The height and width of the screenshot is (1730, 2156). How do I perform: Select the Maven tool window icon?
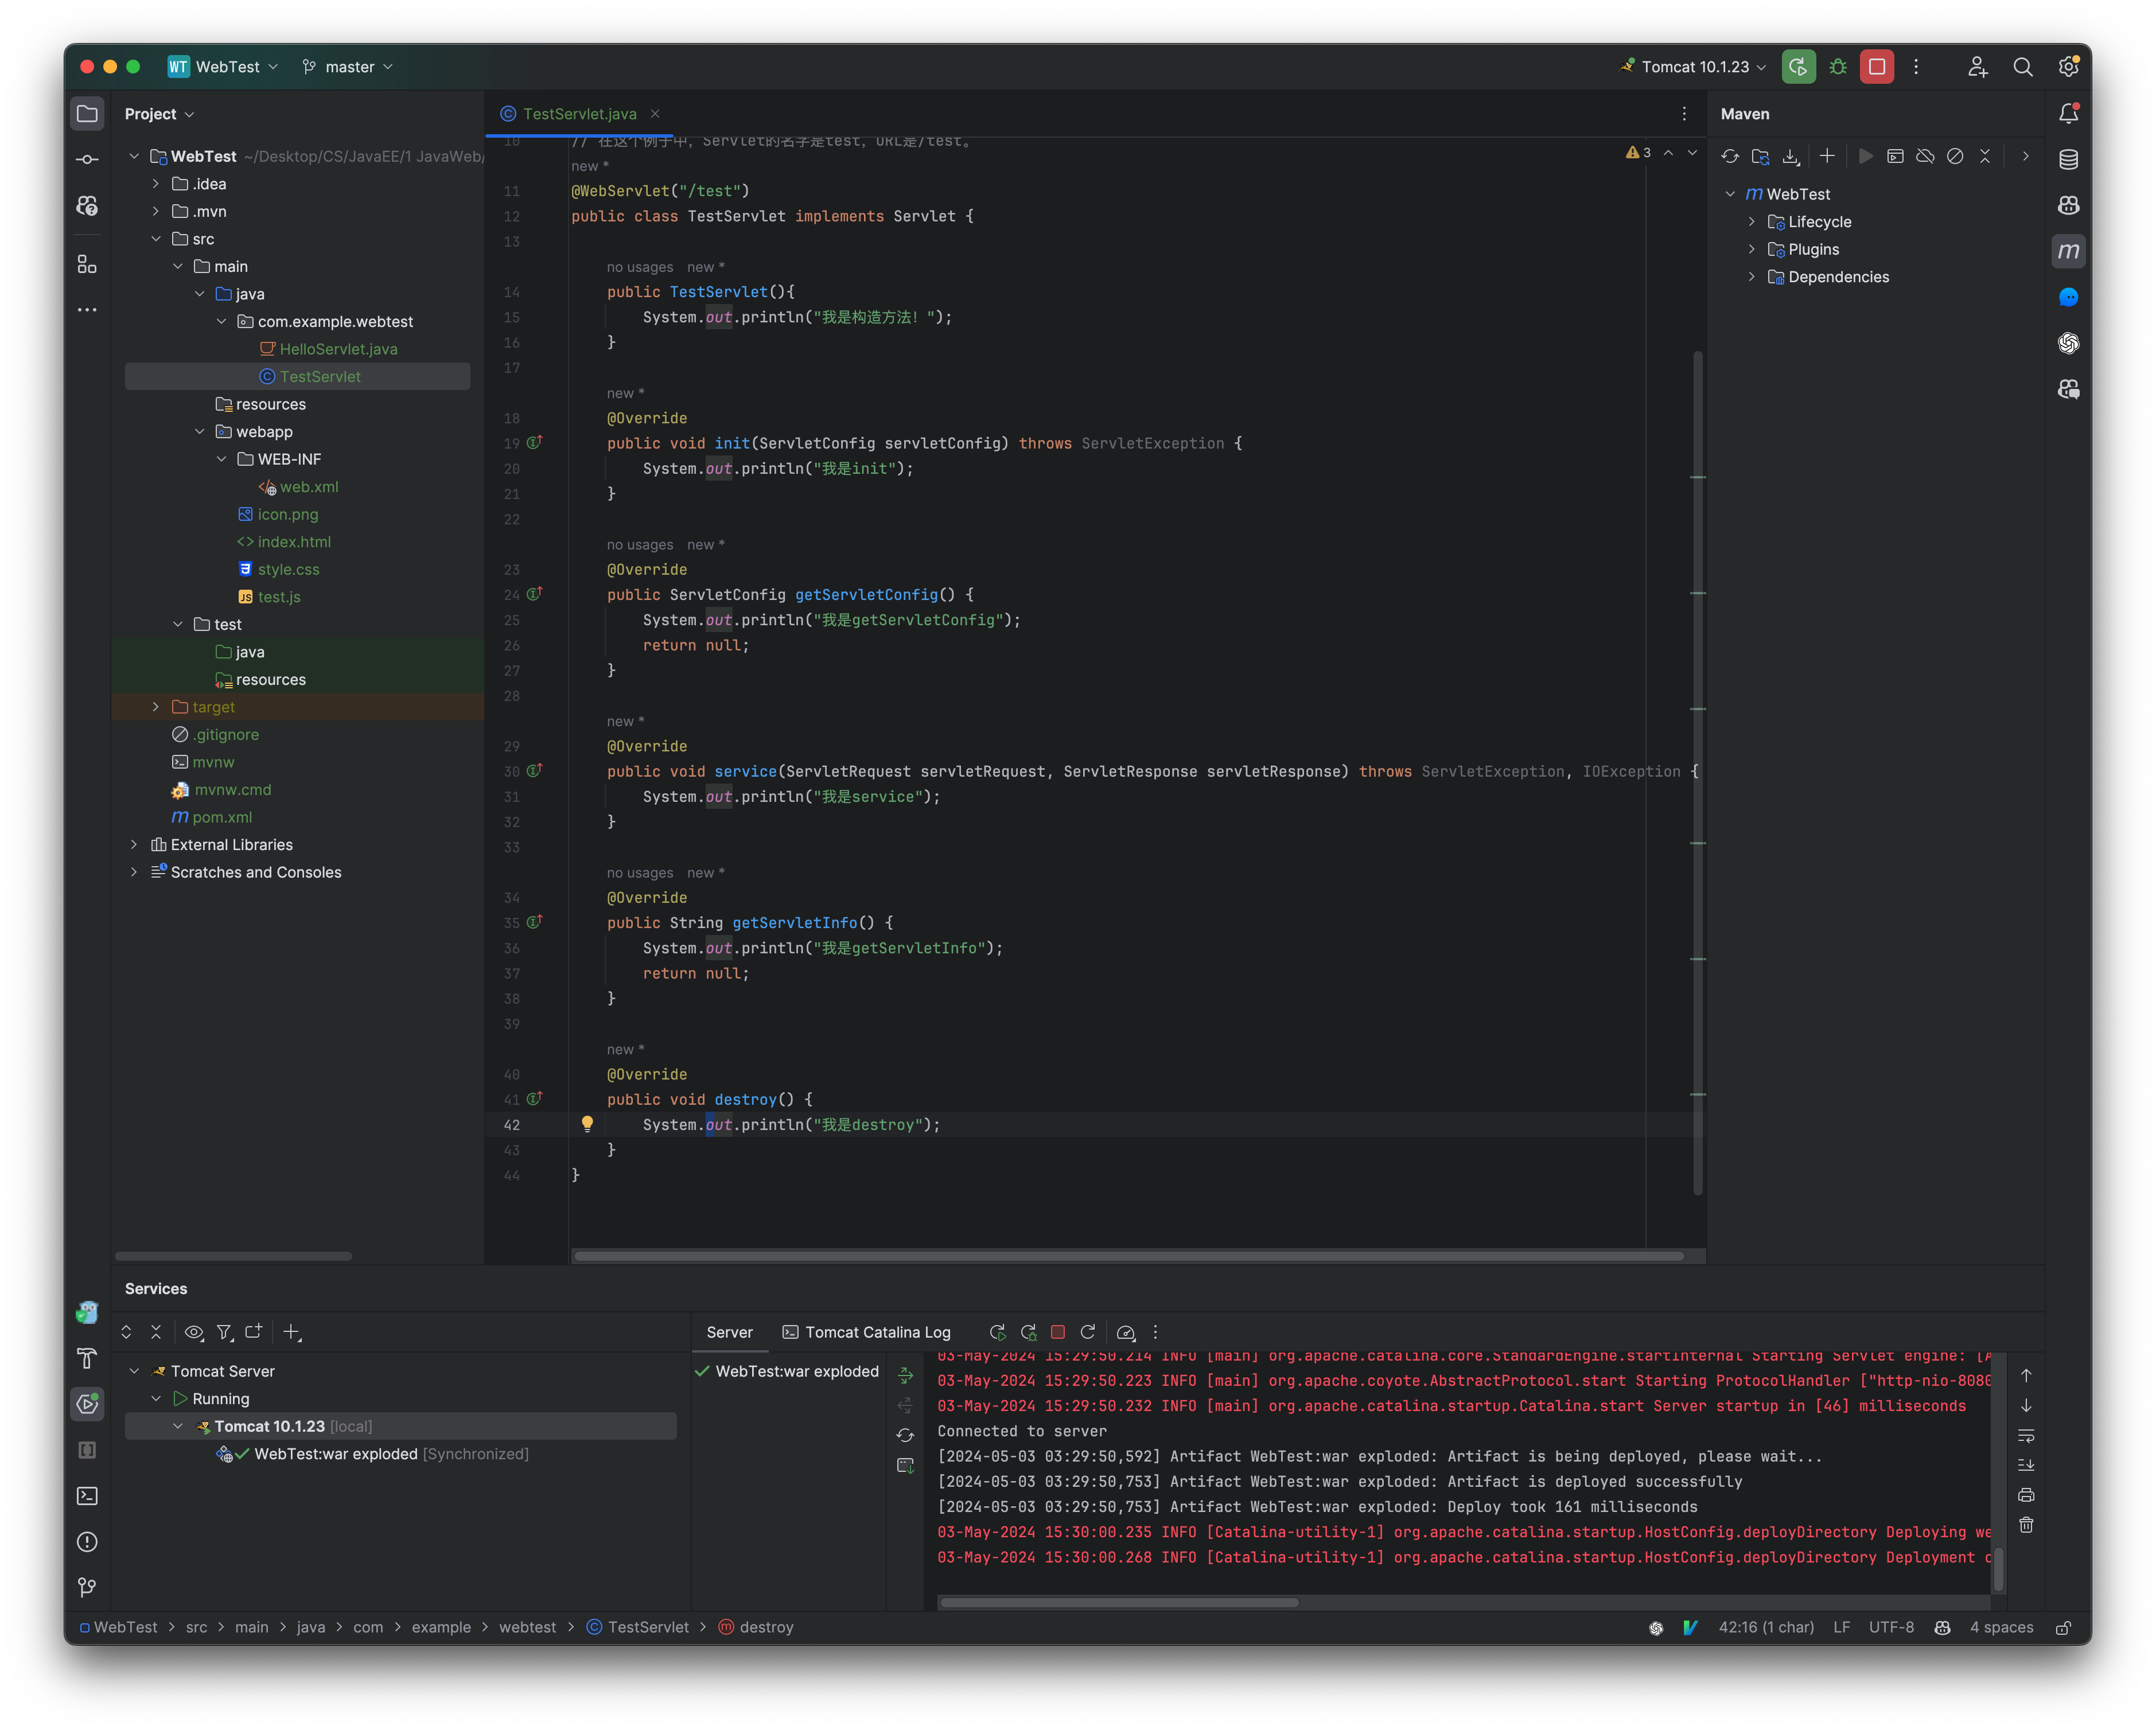point(2069,251)
